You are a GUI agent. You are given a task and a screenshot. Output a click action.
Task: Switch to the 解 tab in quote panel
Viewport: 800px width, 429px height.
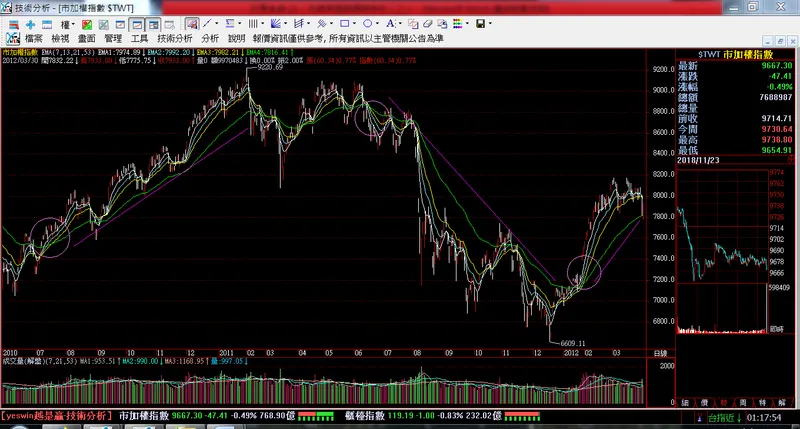(x=782, y=403)
